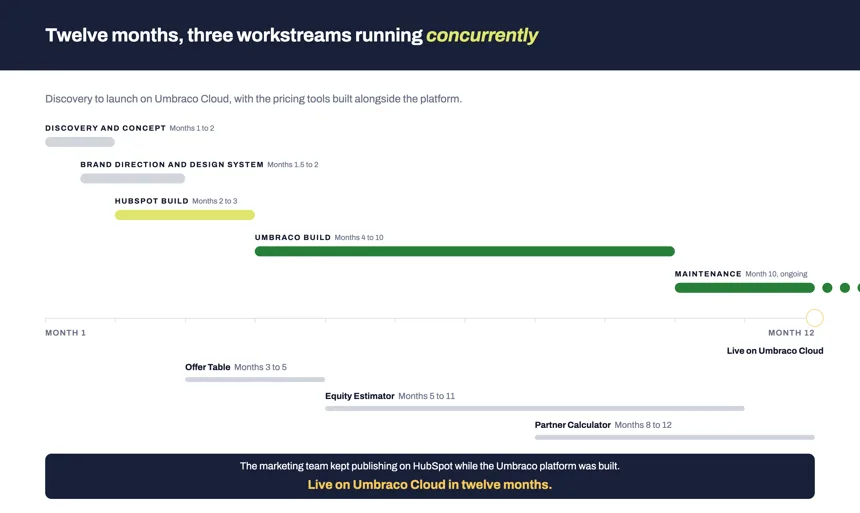Click the 'Live on Umbraco Cloud' milestone caption
The width and height of the screenshot is (860, 513).
point(775,351)
